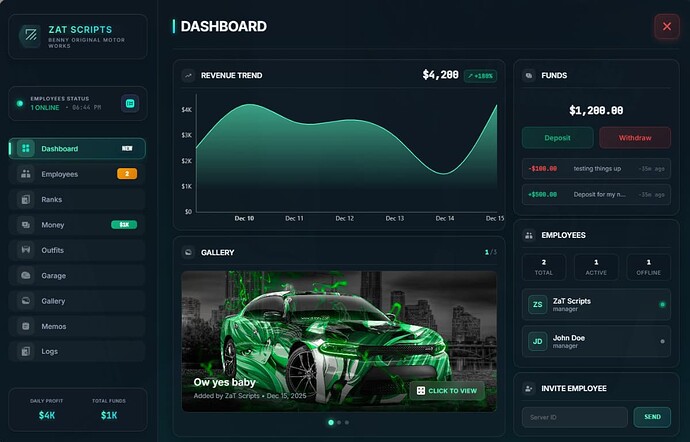Click the Gallery panel header icon
This screenshot has height=442, width=690.
[188, 252]
